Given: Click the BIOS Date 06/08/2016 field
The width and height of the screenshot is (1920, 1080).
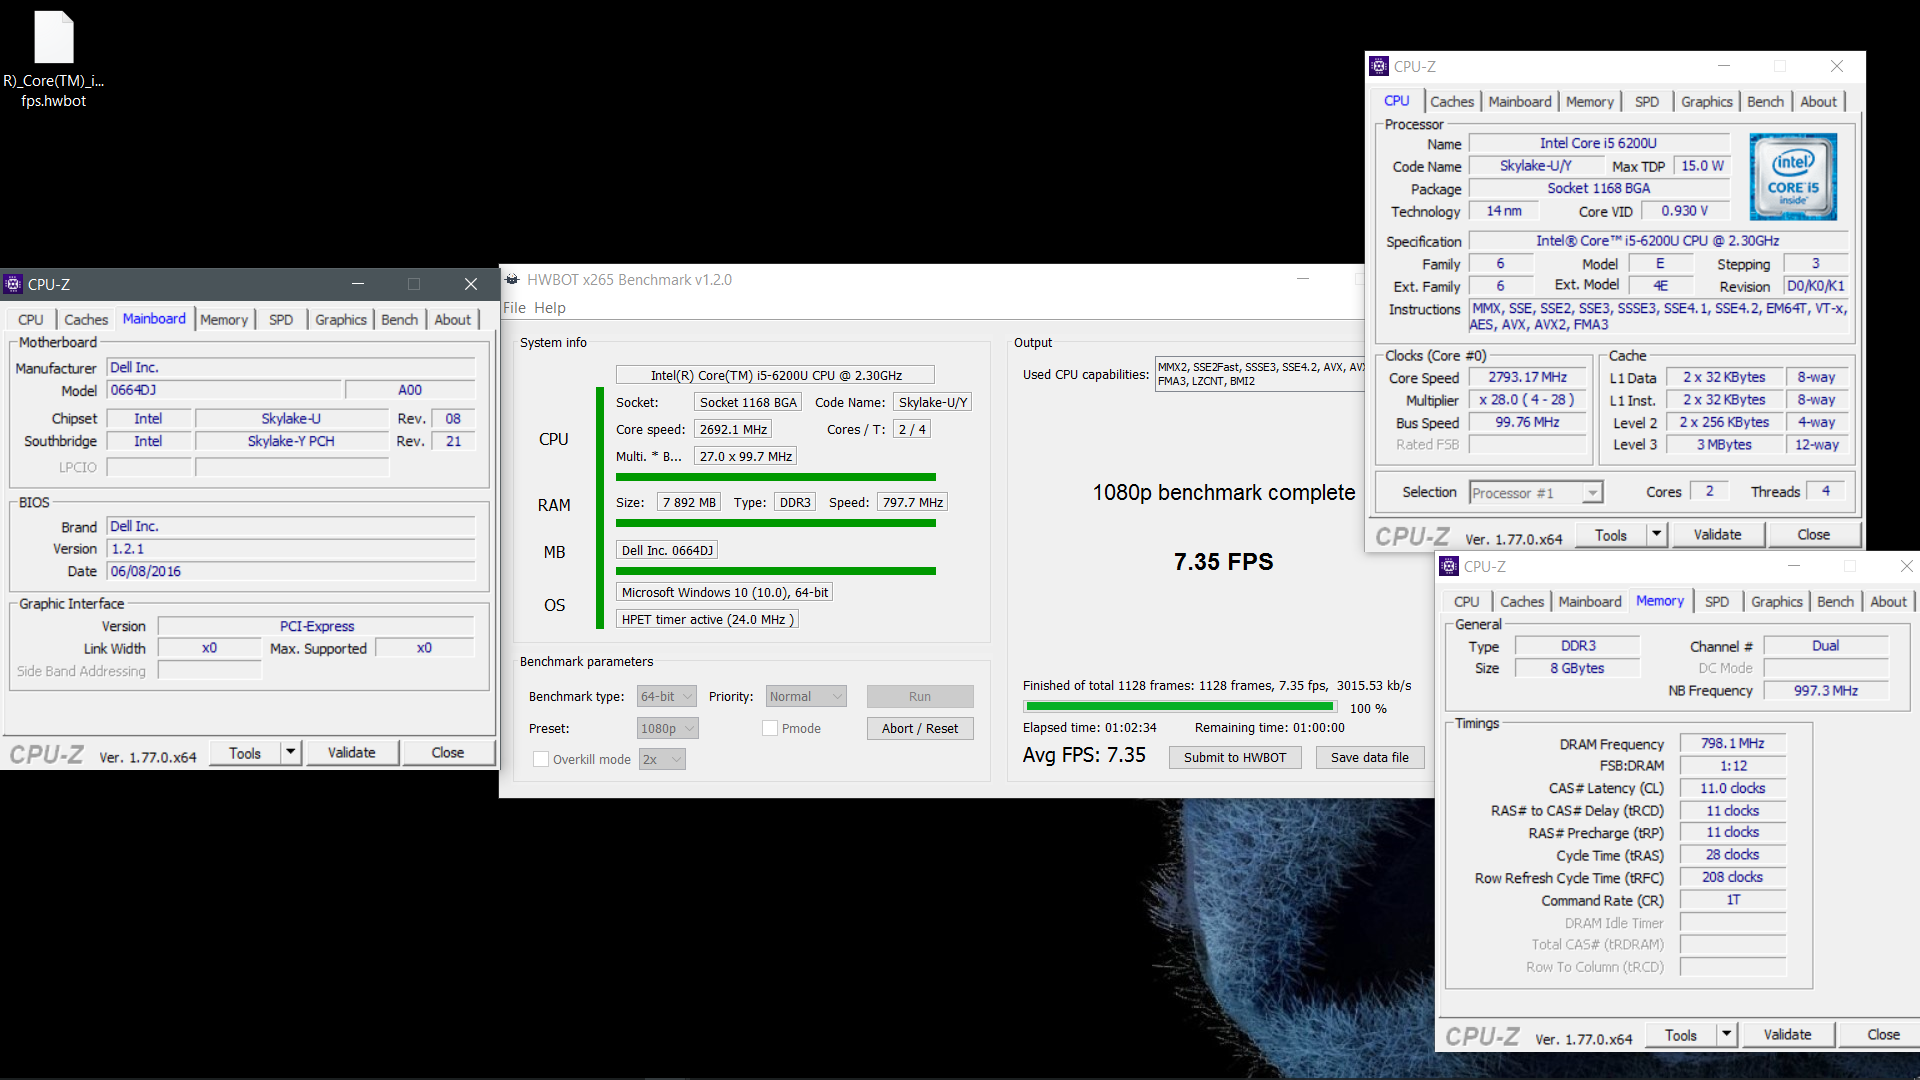Looking at the screenshot, I should click(x=291, y=571).
